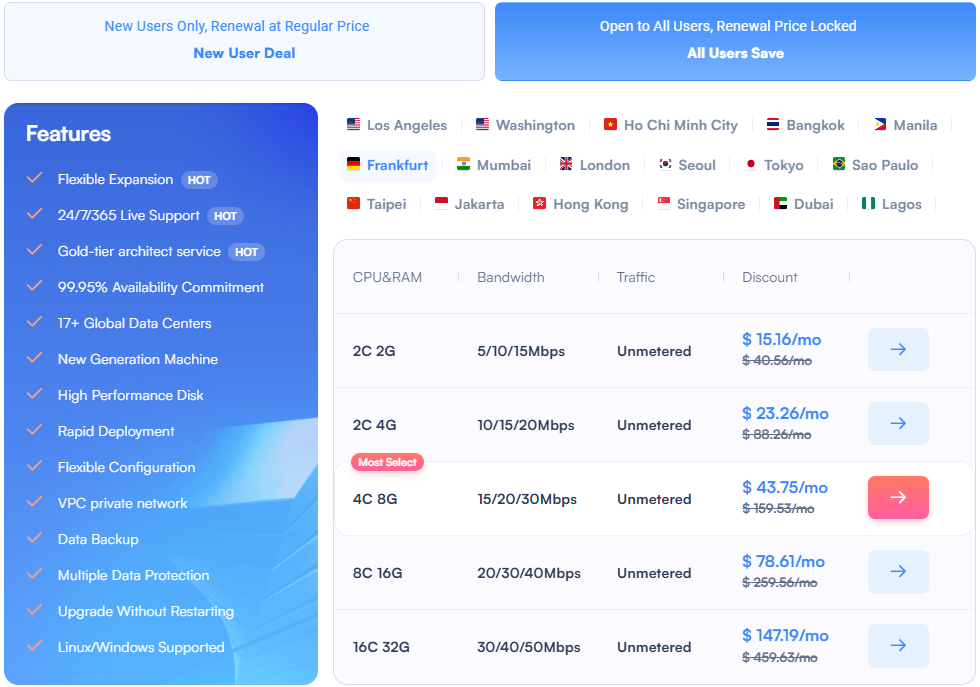The height and width of the screenshot is (687, 980).
Task: Click the 99.95% Availability Commitment feature
Action: 161,288
